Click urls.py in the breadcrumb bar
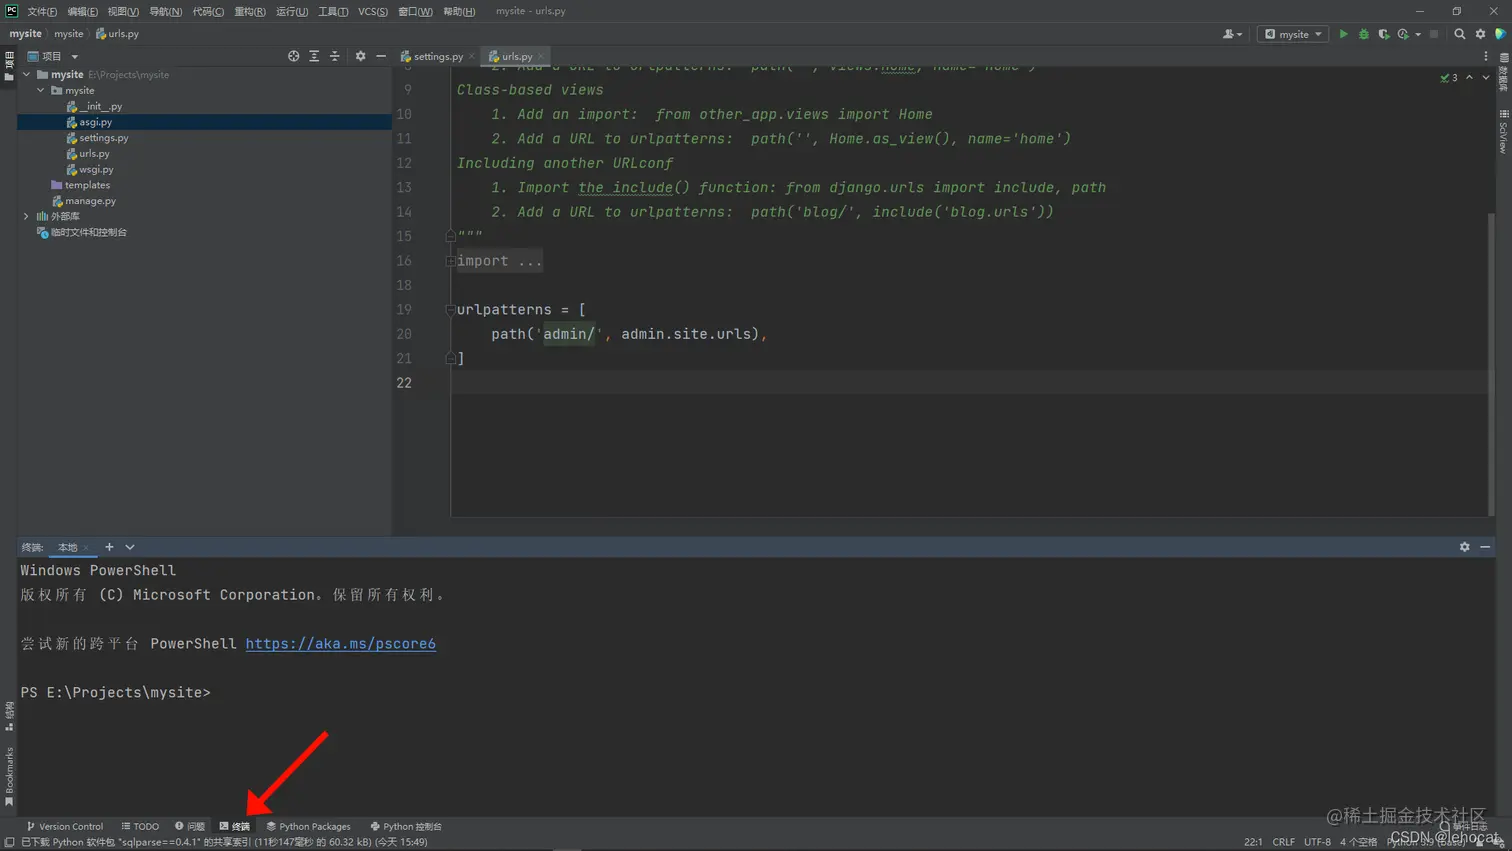1512x851 pixels. click(117, 34)
